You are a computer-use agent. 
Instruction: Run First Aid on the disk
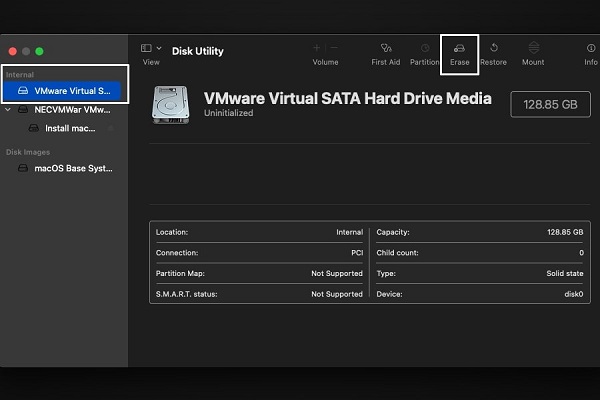(386, 54)
